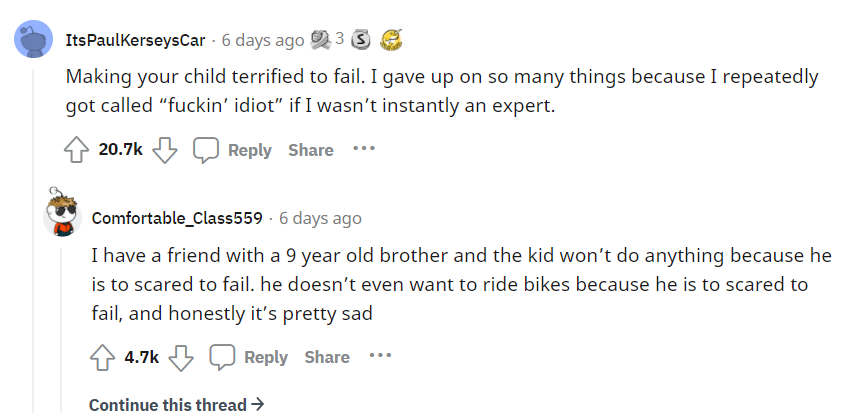Open ItsPaulKerseysCar's avatar profile picture
The image size is (842, 413).
point(33,41)
